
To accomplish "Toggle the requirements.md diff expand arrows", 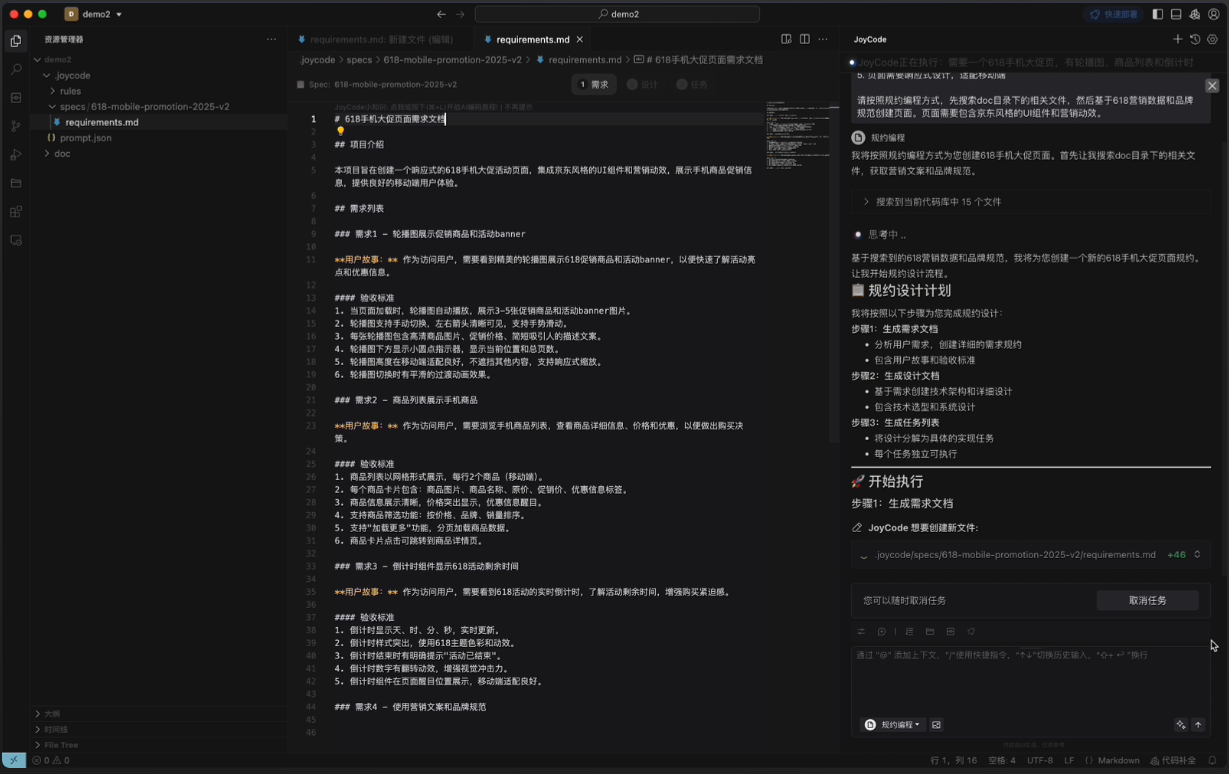I will click(x=1197, y=554).
